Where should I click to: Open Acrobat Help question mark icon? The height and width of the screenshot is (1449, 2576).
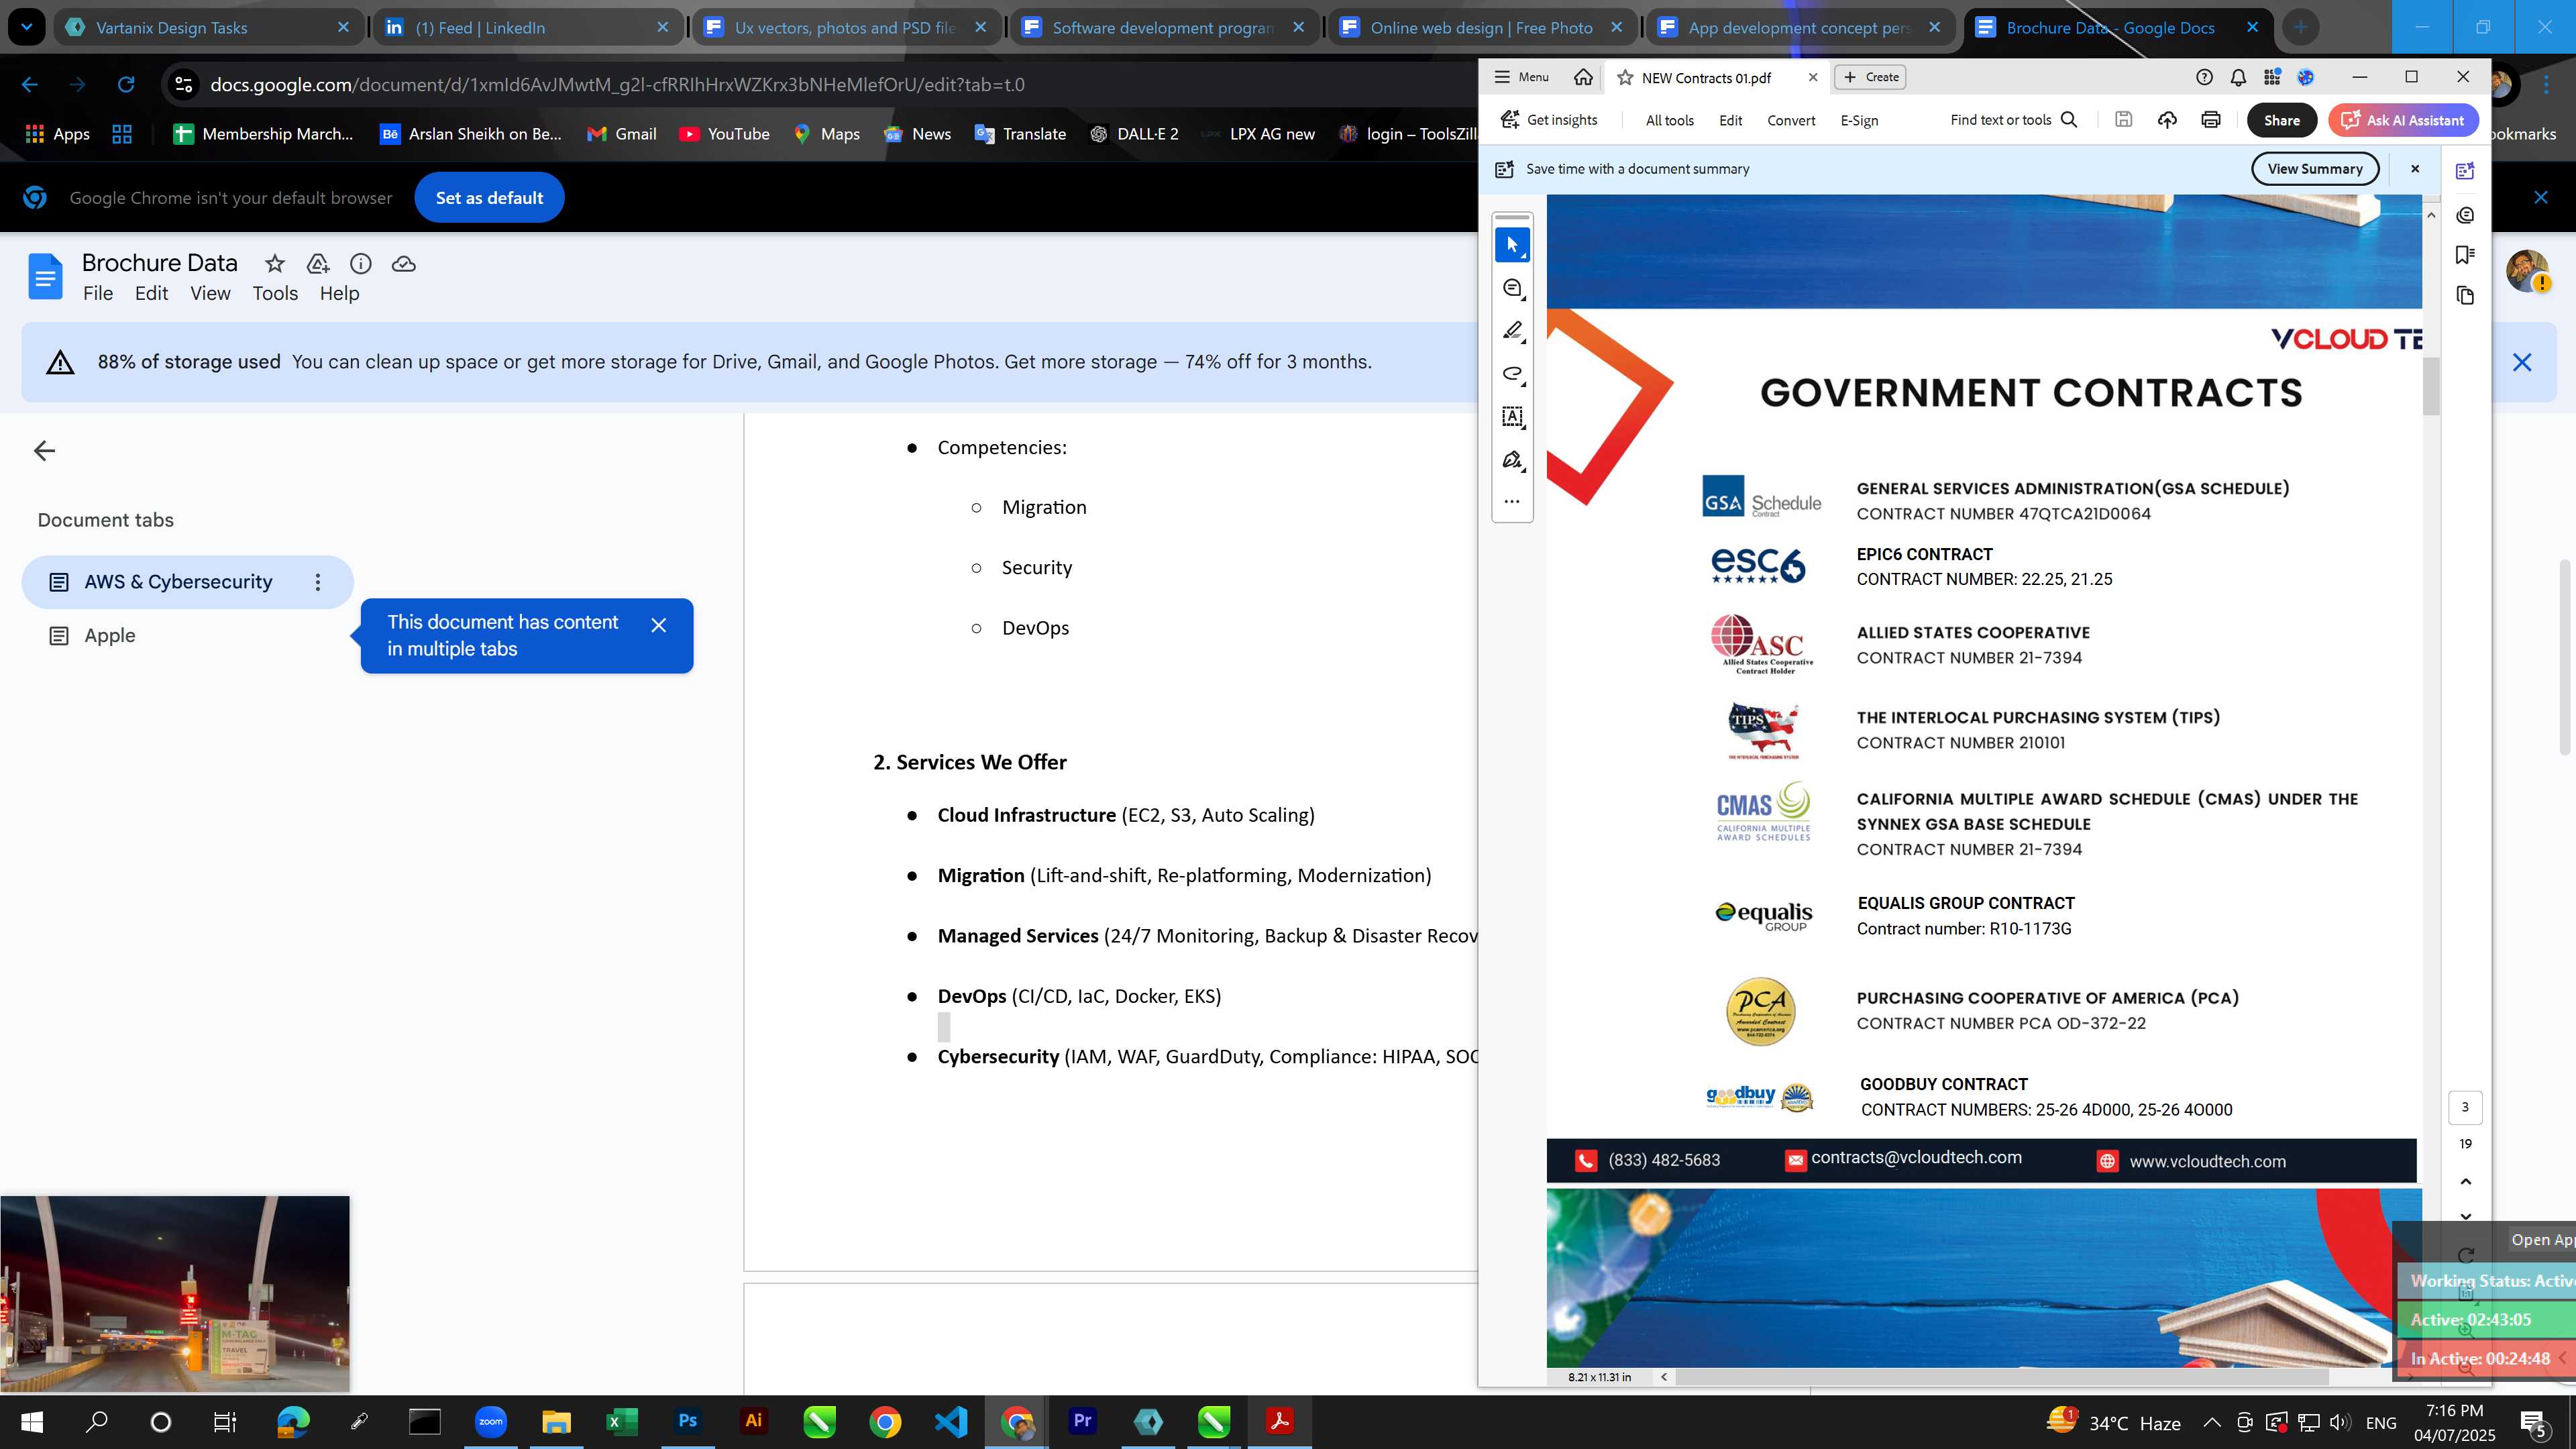pyautogui.click(x=2204, y=77)
